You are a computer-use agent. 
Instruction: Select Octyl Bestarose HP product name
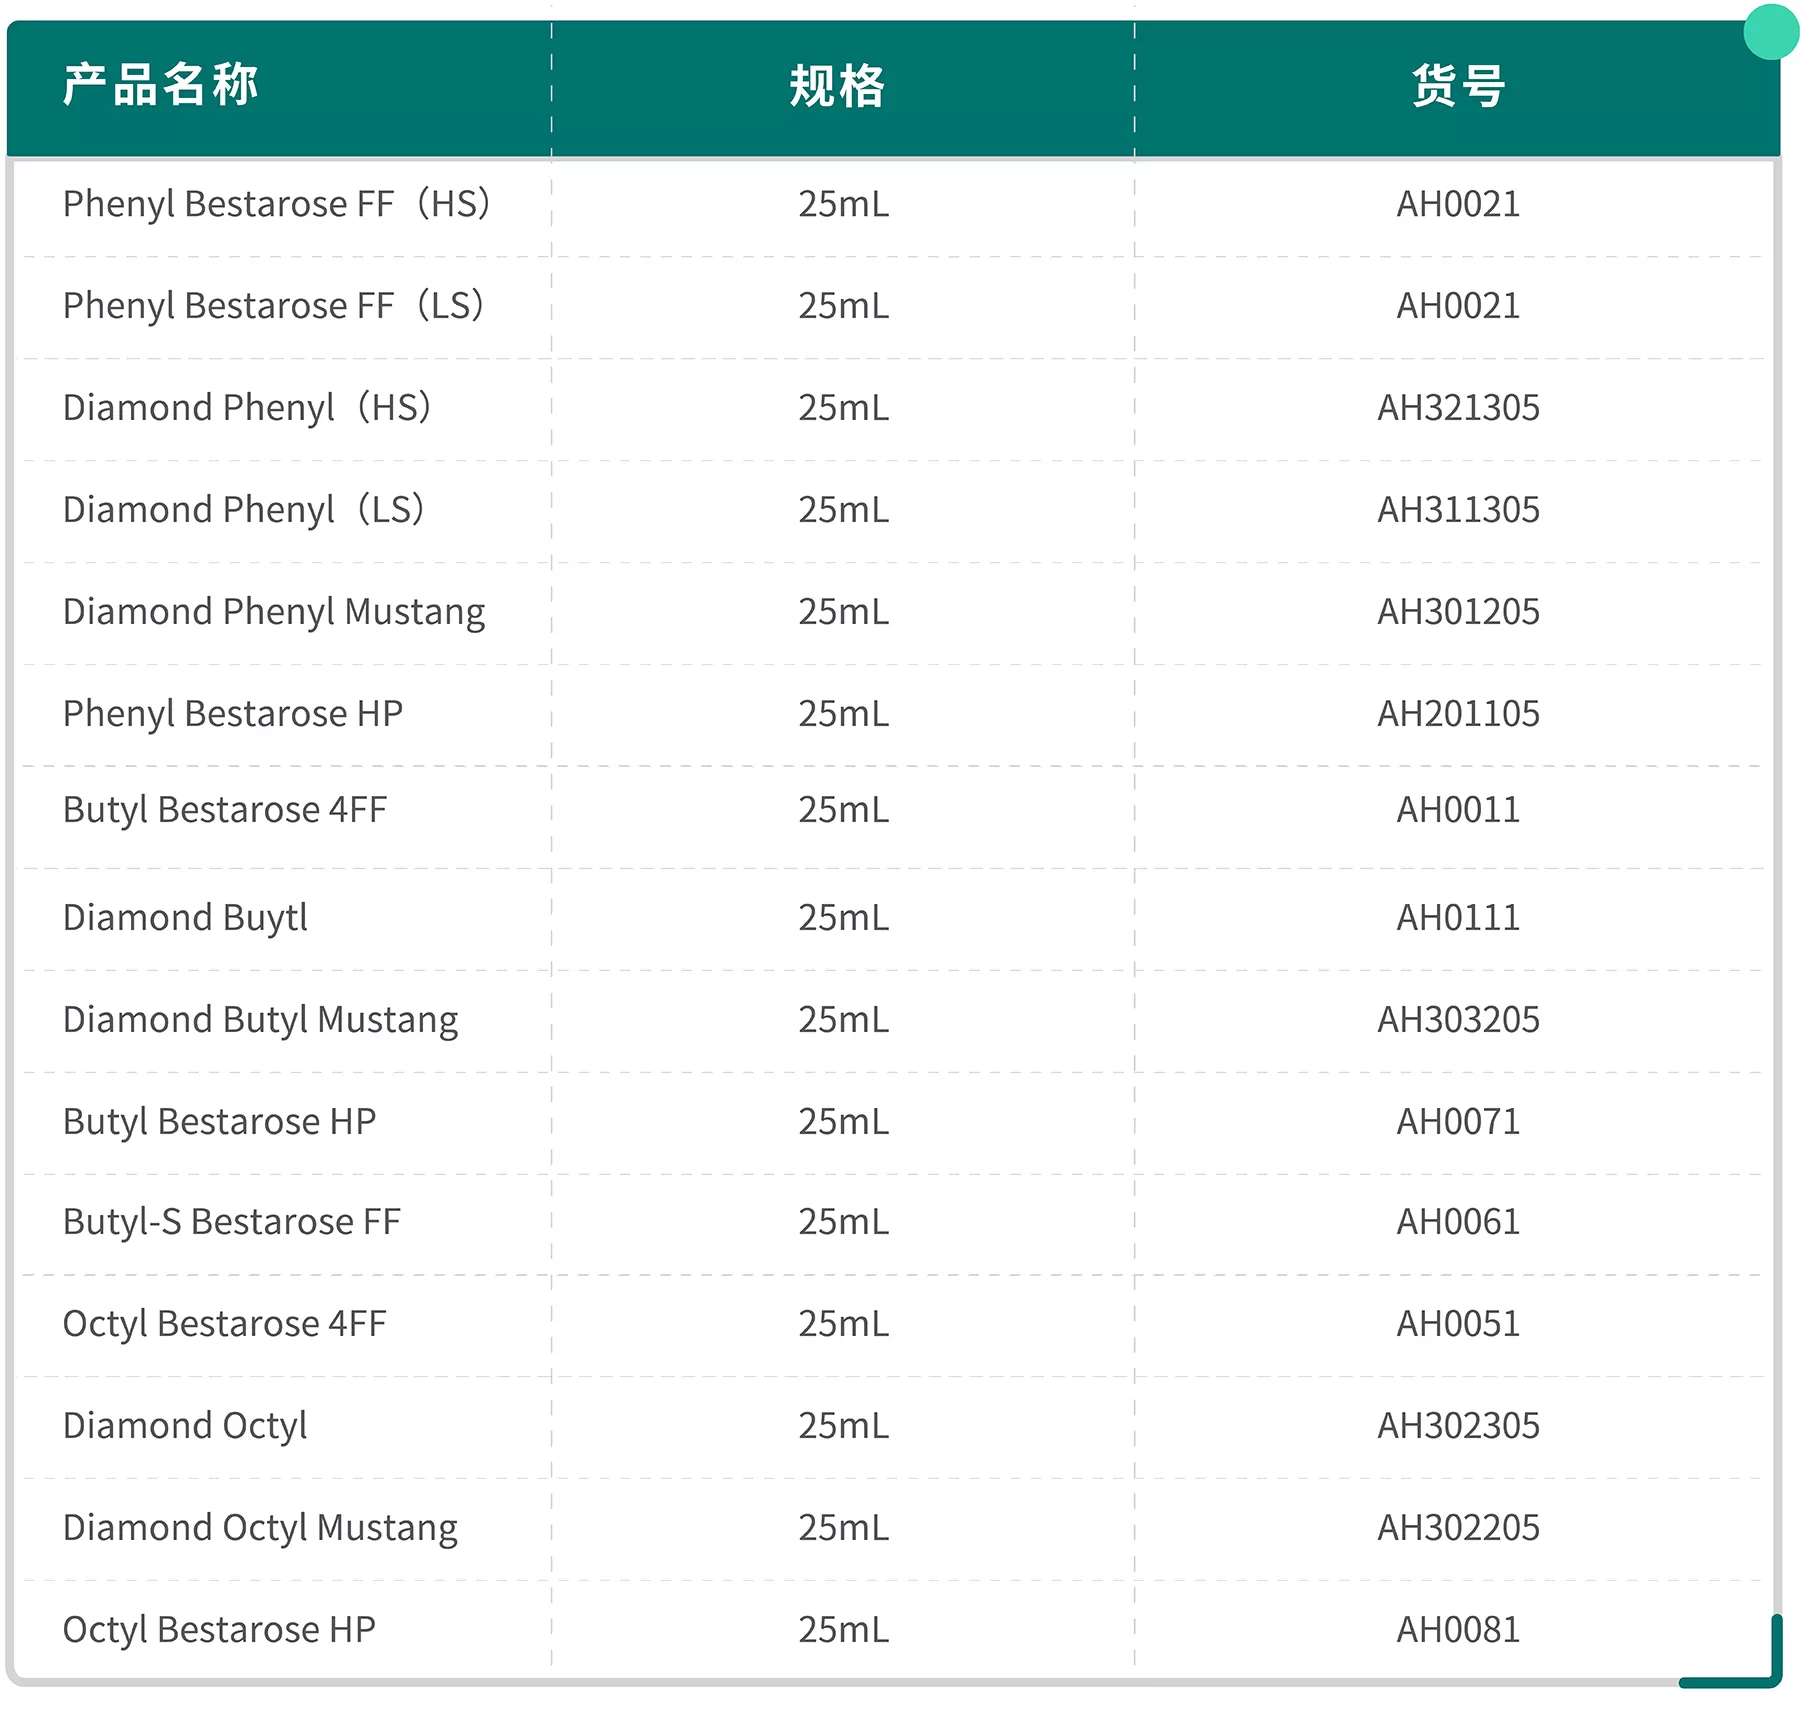pos(219,1630)
